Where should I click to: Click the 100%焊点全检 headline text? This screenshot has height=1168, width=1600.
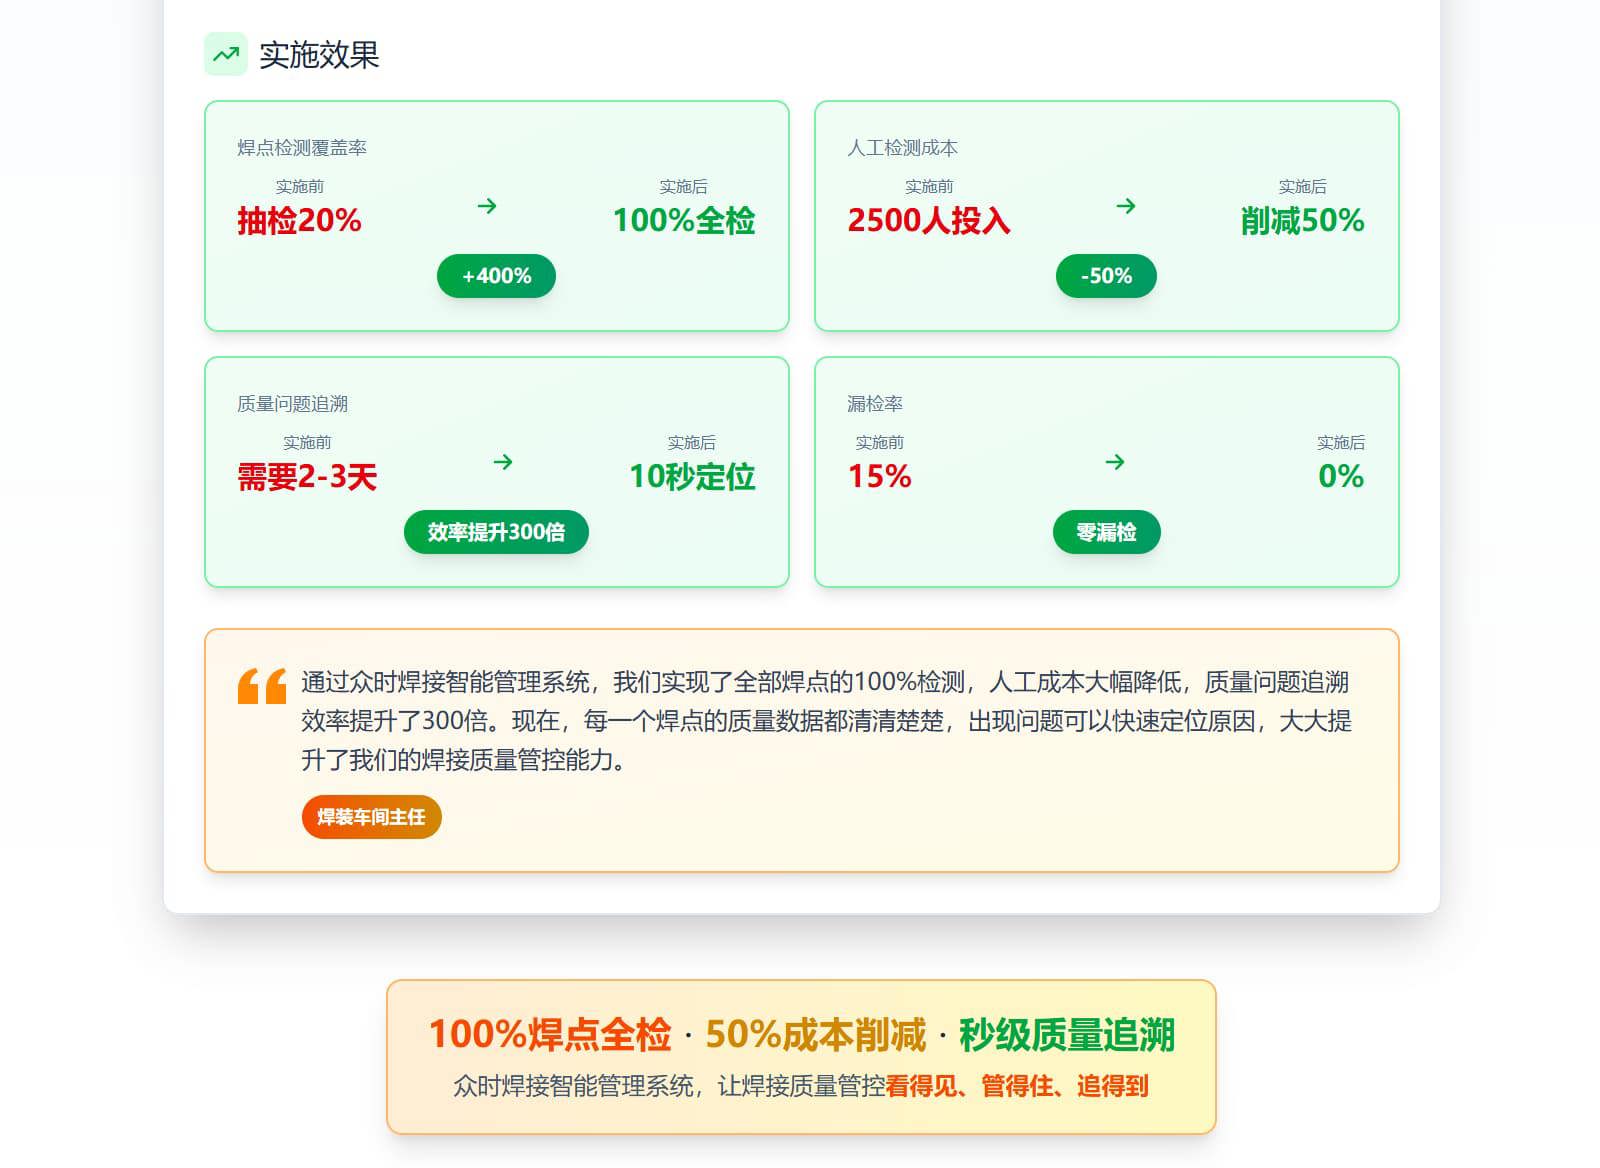(x=550, y=1035)
